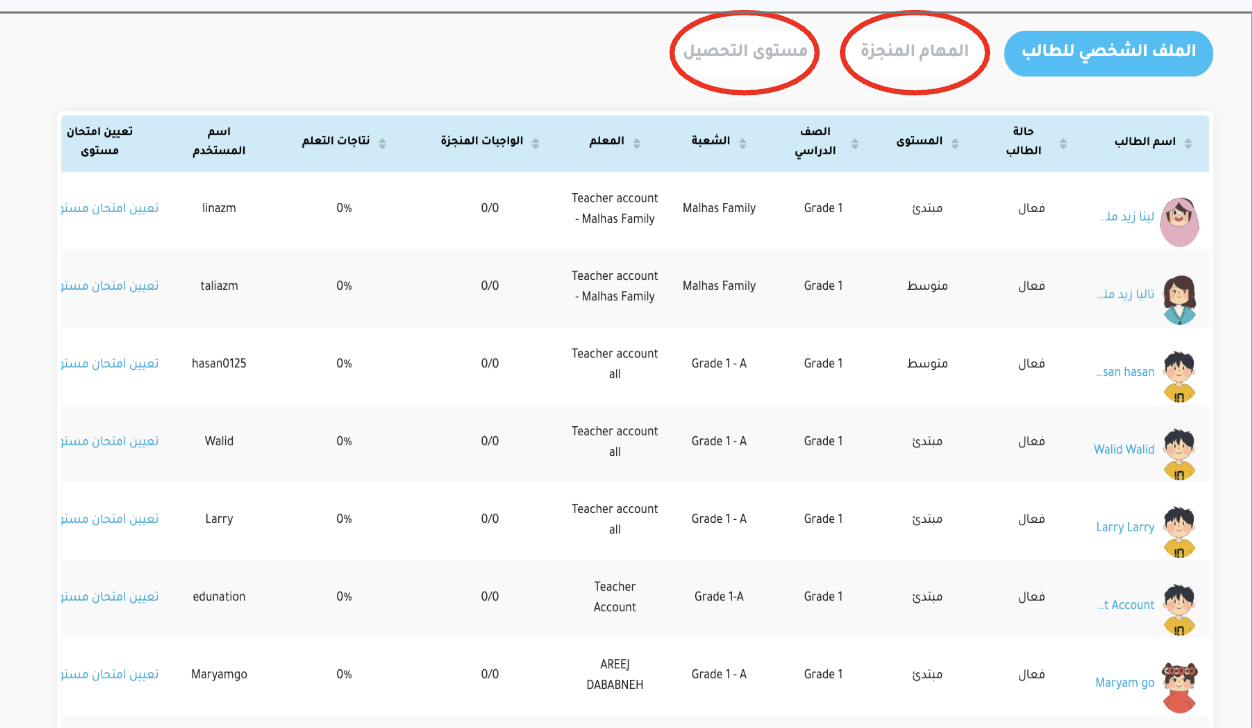This screenshot has width=1252, height=728.
Task: Assign level exam for user linazm
Action: coord(110,208)
